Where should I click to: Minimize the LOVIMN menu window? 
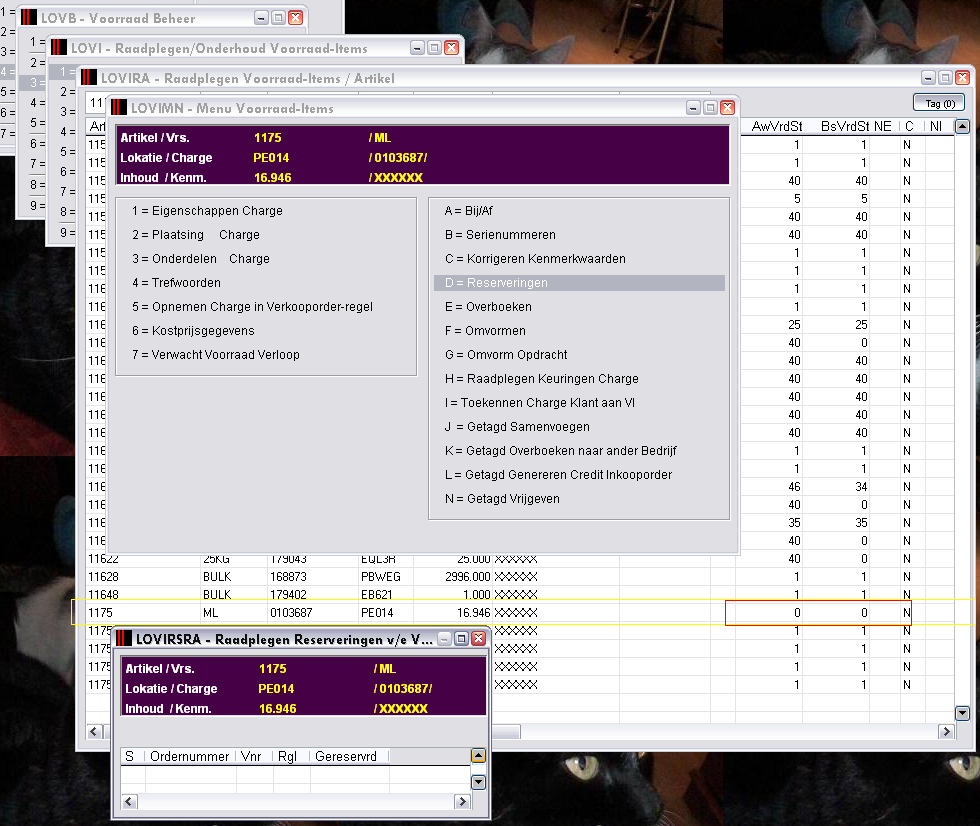pyautogui.click(x=693, y=108)
